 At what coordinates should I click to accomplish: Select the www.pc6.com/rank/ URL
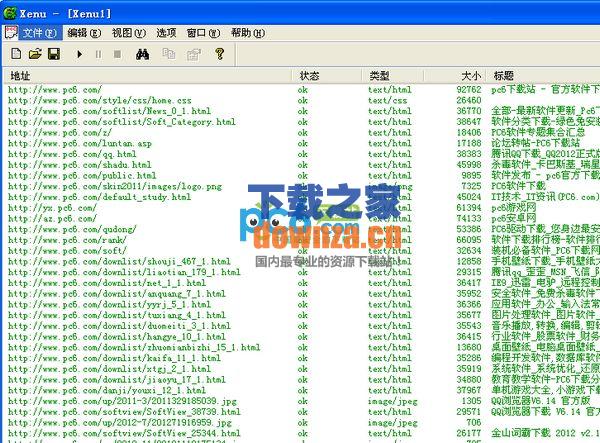[x=67, y=239]
